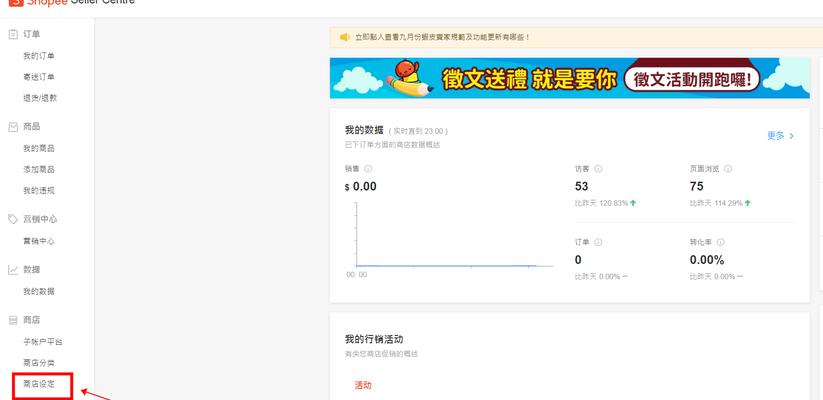
Task: Open 退货/退款 in the sidebar
Action: pos(40,98)
